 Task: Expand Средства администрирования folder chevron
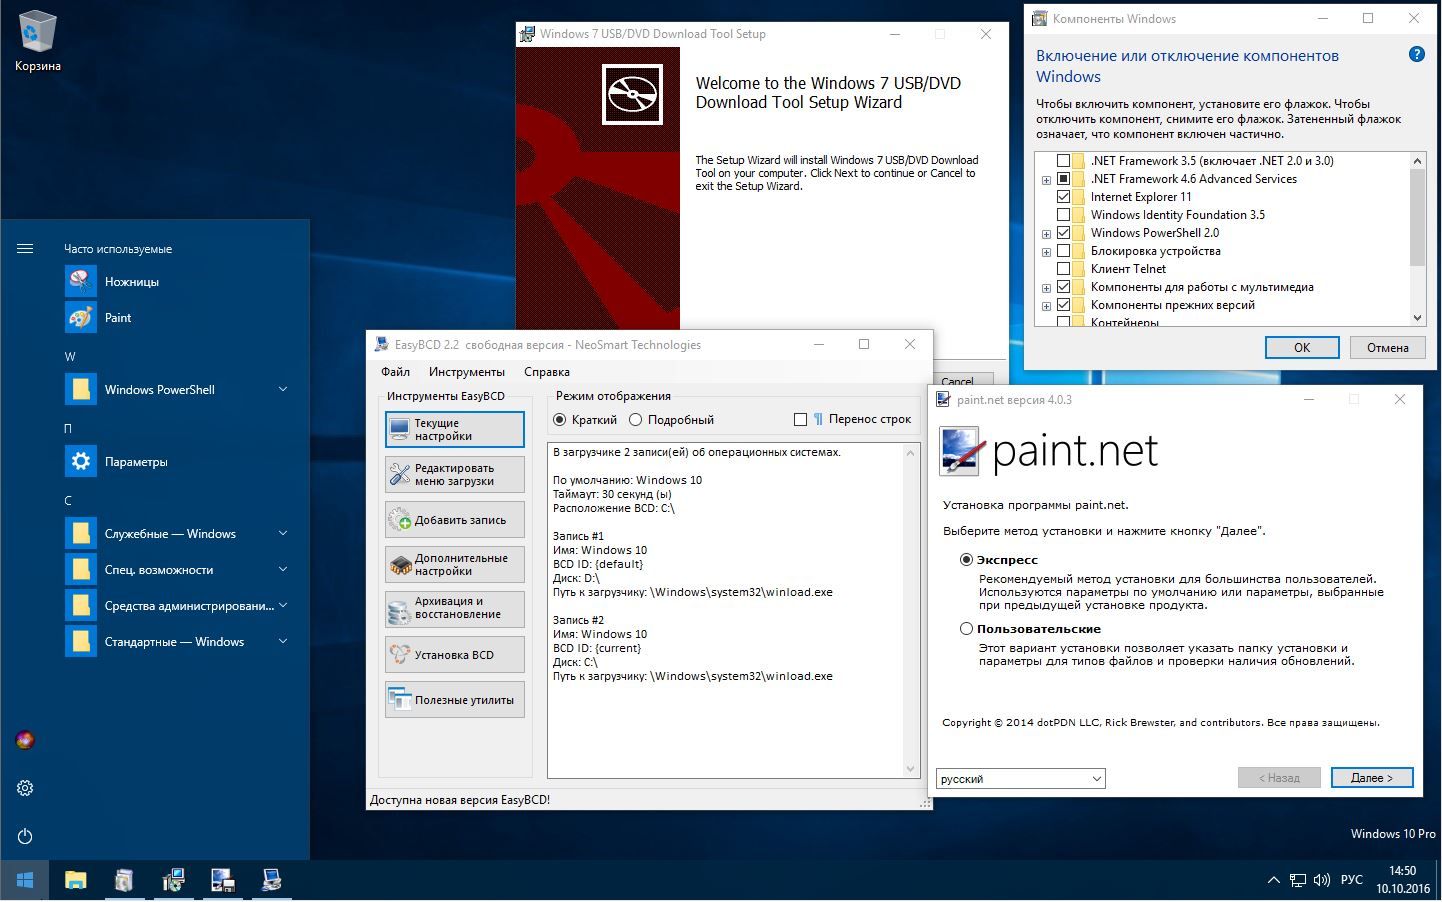tap(283, 605)
